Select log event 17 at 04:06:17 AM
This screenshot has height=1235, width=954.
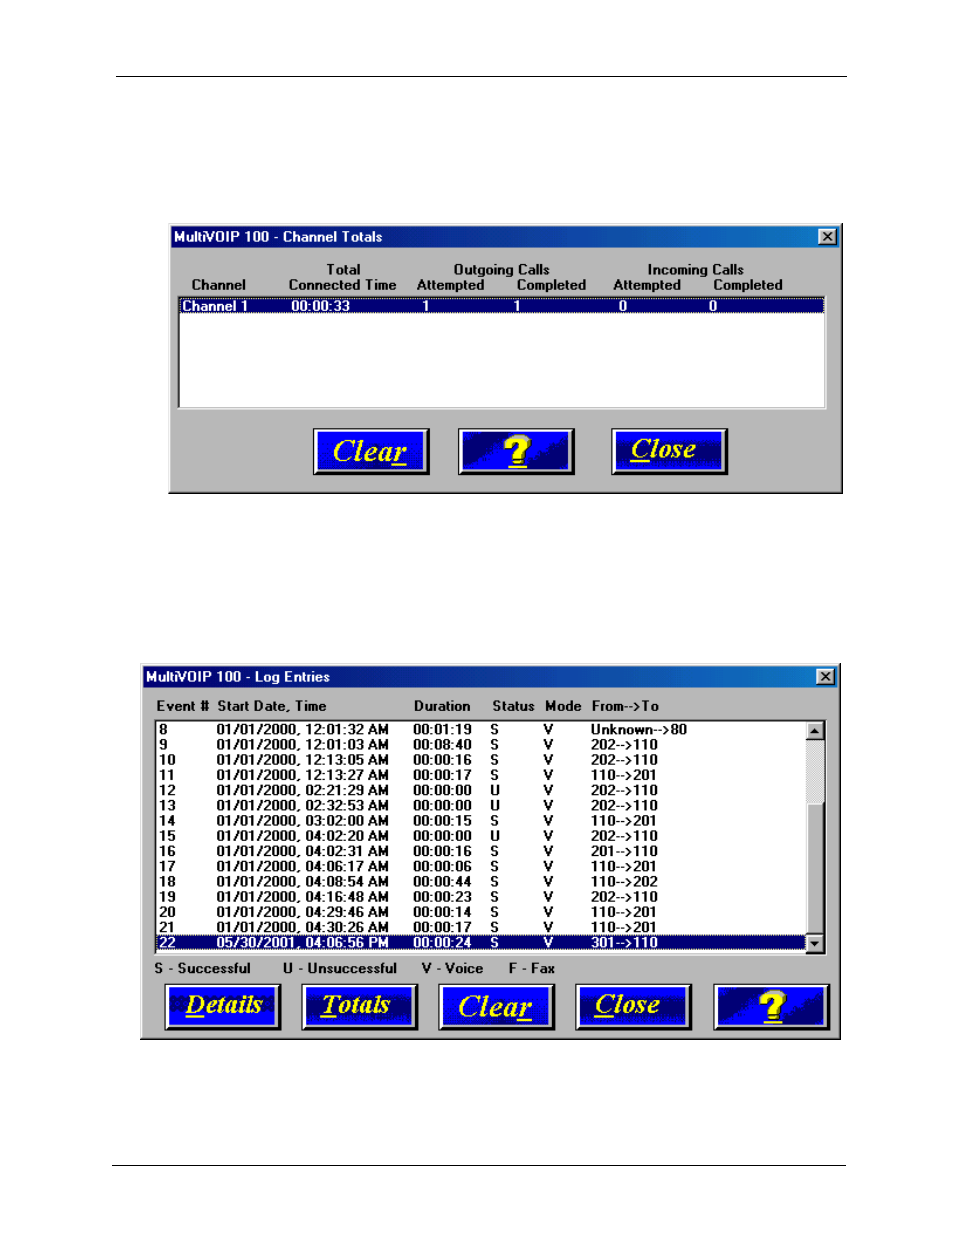pyautogui.click(x=481, y=867)
